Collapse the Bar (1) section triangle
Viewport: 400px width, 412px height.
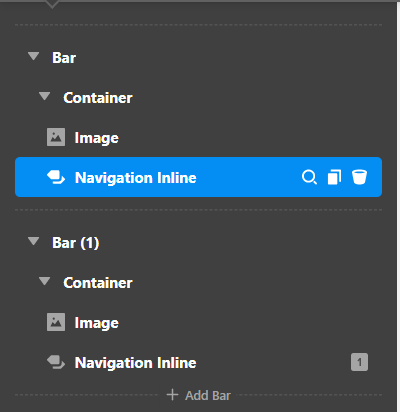(34, 241)
